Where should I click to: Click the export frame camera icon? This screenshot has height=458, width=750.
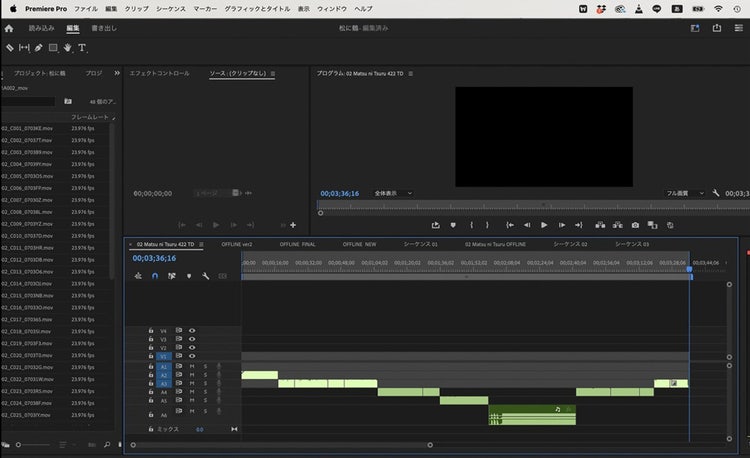pyautogui.click(x=635, y=225)
